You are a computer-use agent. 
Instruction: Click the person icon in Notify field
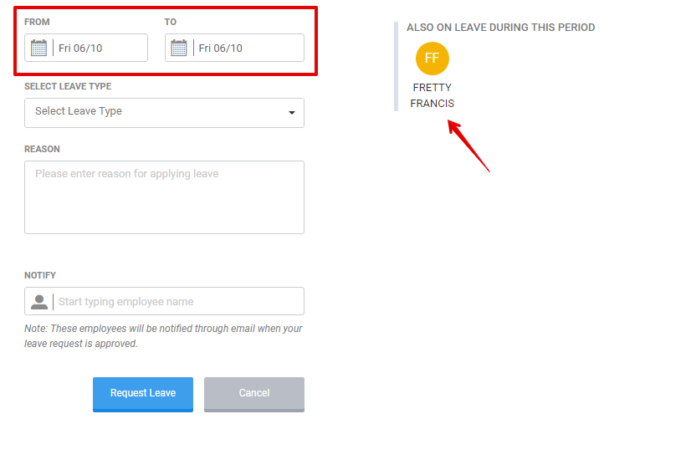point(39,302)
